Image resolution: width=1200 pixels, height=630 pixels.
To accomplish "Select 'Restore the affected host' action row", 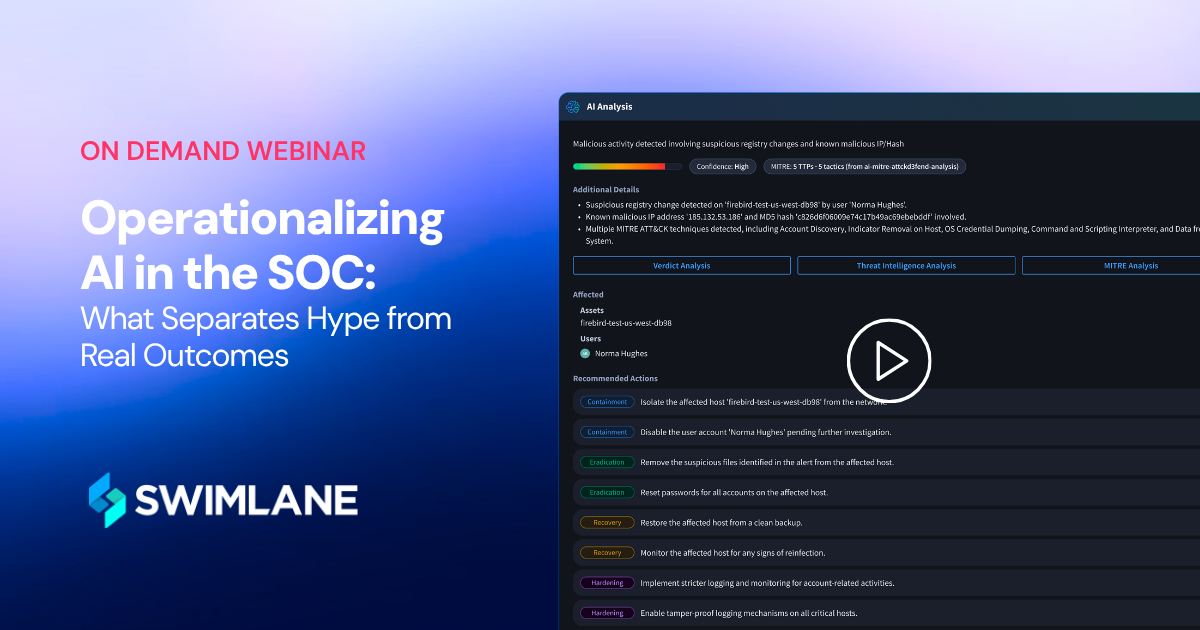I will pos(886,522).
